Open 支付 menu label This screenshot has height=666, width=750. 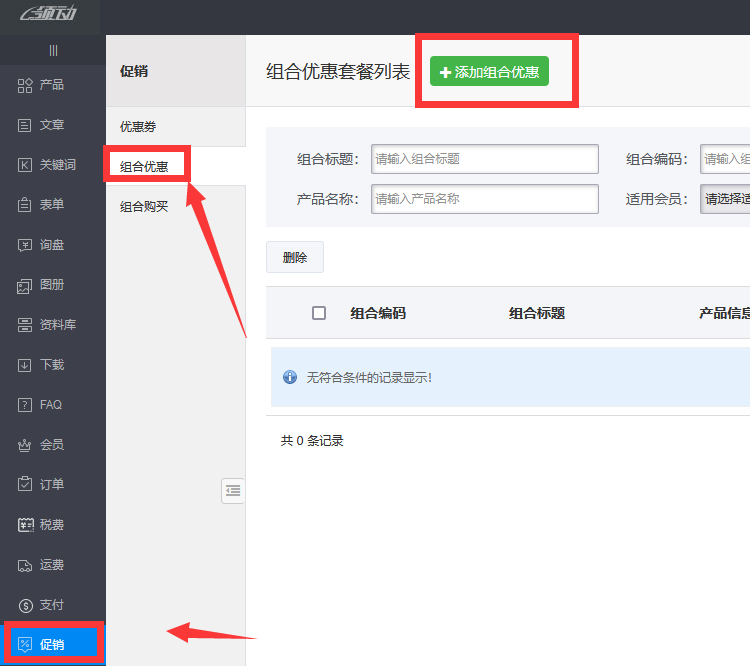(x=52, y=605)
